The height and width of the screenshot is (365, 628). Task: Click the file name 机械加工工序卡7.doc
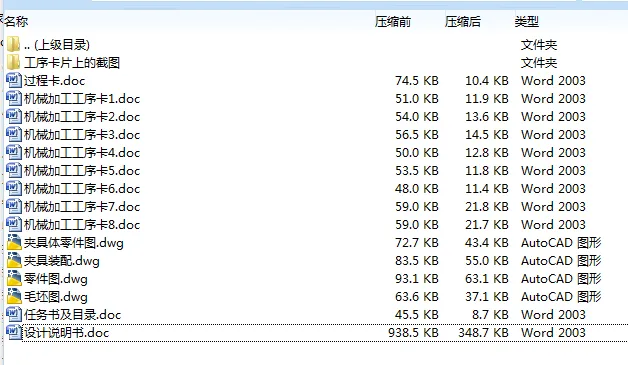coord(82,207)
